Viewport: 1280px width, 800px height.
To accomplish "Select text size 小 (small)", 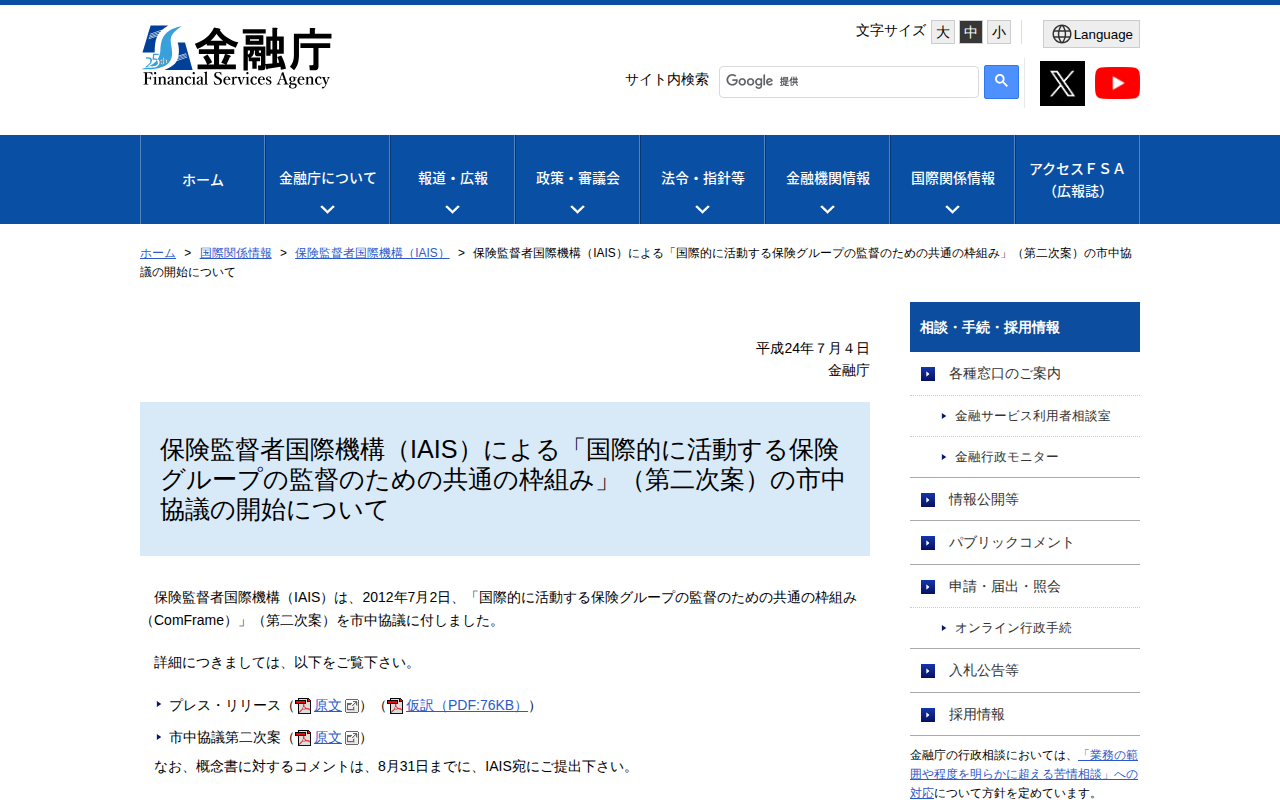I will (x=998, y=32).
